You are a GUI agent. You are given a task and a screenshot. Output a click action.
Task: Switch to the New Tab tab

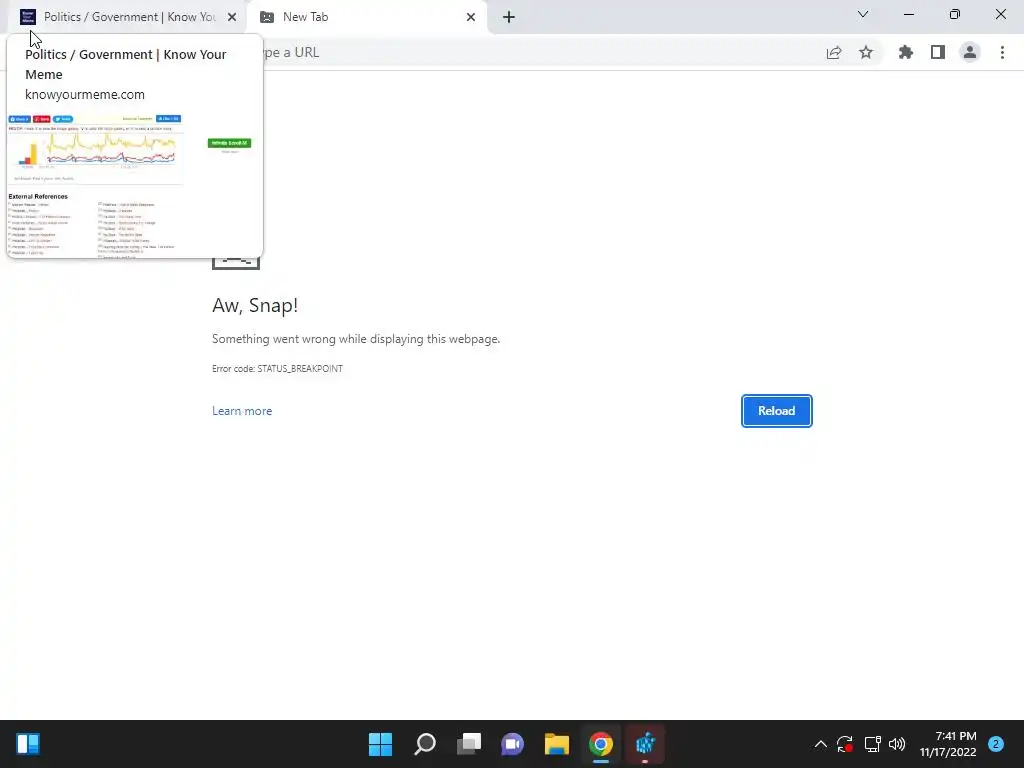tap(368, 17)
